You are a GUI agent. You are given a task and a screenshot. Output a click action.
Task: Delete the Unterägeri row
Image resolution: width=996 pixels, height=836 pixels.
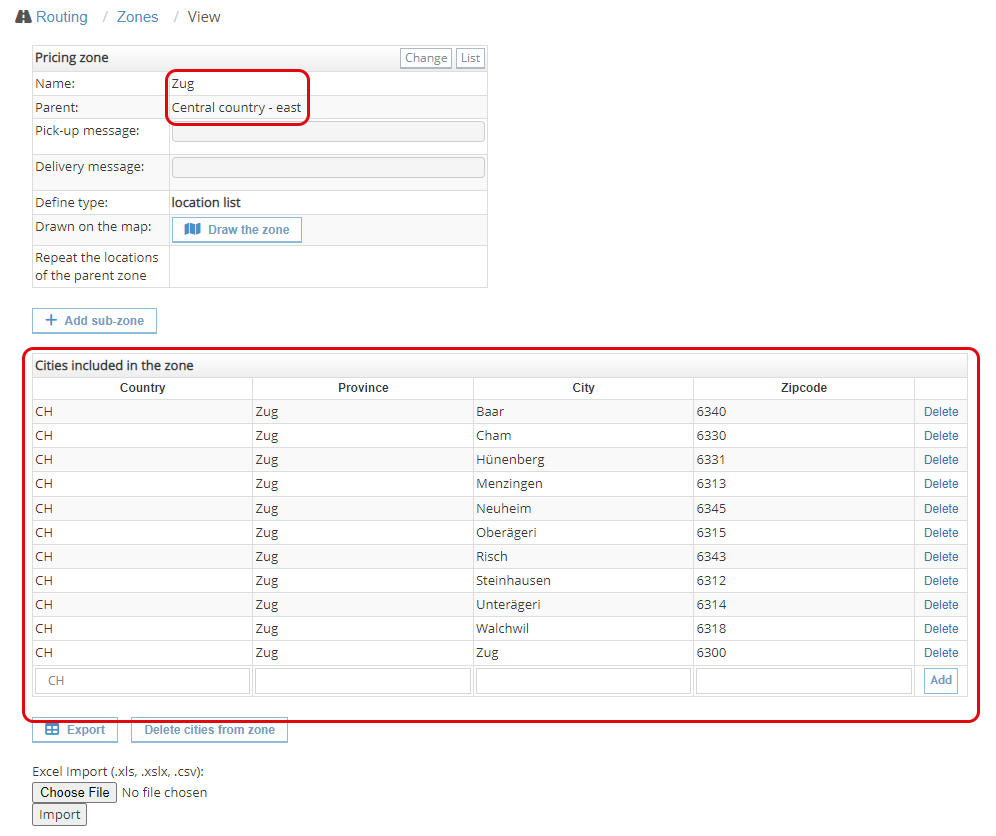click(941, 605)
